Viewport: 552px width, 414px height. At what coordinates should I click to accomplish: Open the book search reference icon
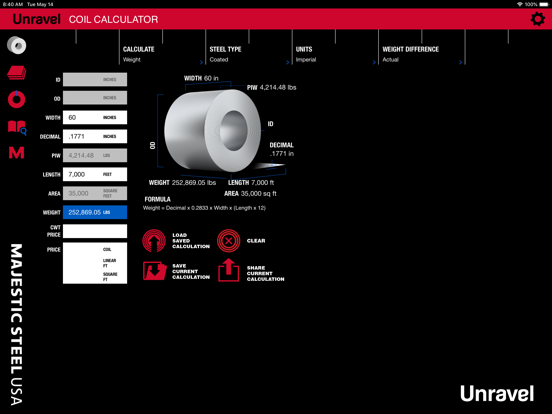[x=17, y=127]
